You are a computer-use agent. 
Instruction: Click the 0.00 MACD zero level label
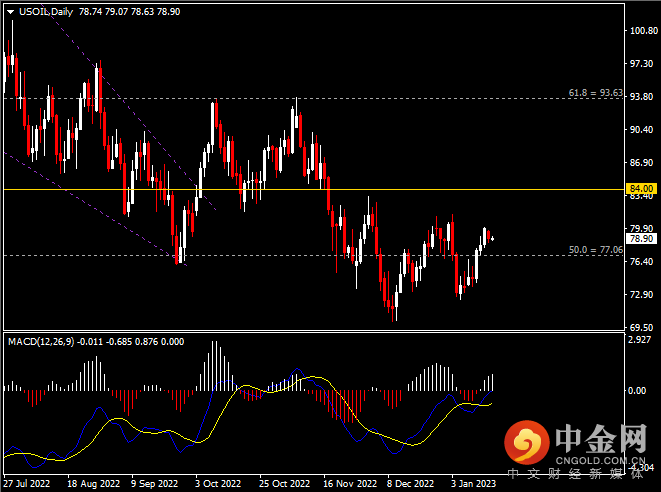coord(635,390)
